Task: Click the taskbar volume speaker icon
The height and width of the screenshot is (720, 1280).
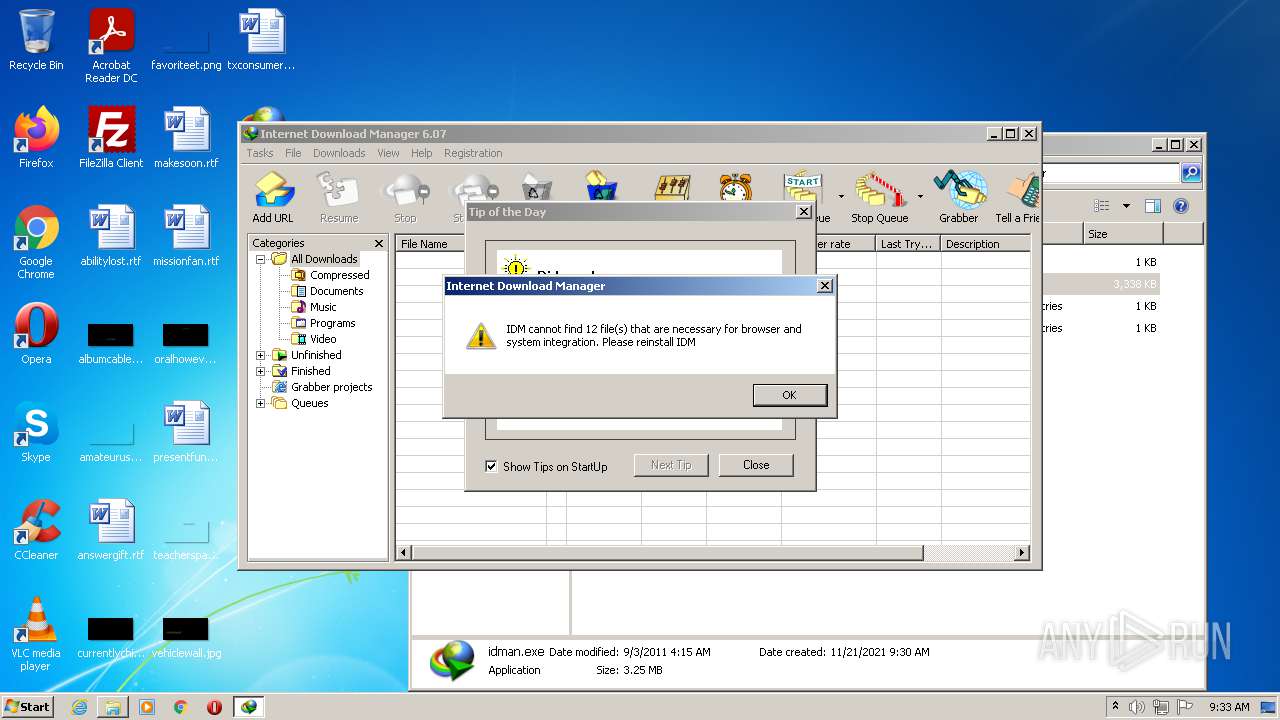Action: (x=1137, y=706)
